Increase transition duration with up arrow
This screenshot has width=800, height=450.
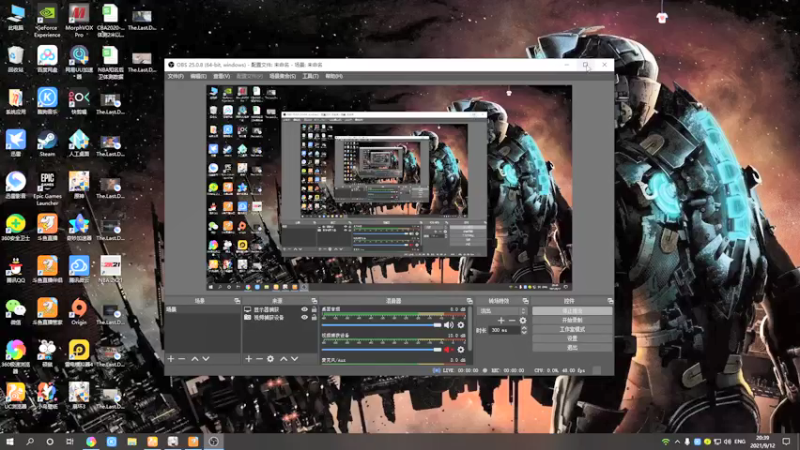point(524,329)
